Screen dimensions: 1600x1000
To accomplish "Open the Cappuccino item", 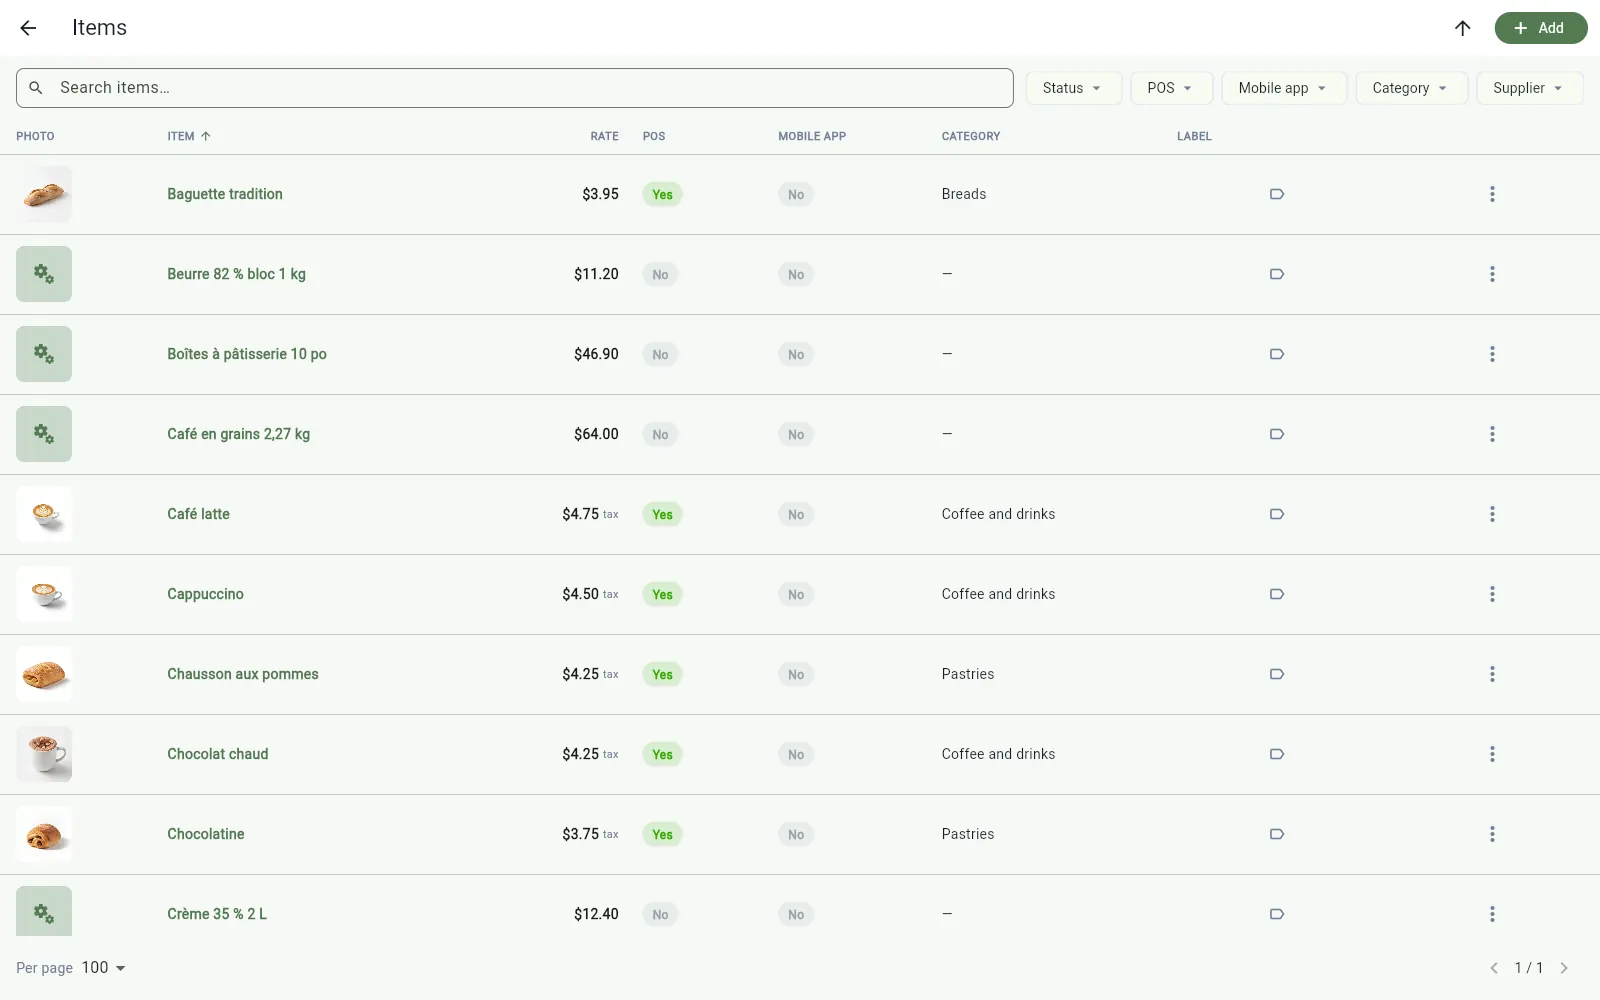I will 205,594.
